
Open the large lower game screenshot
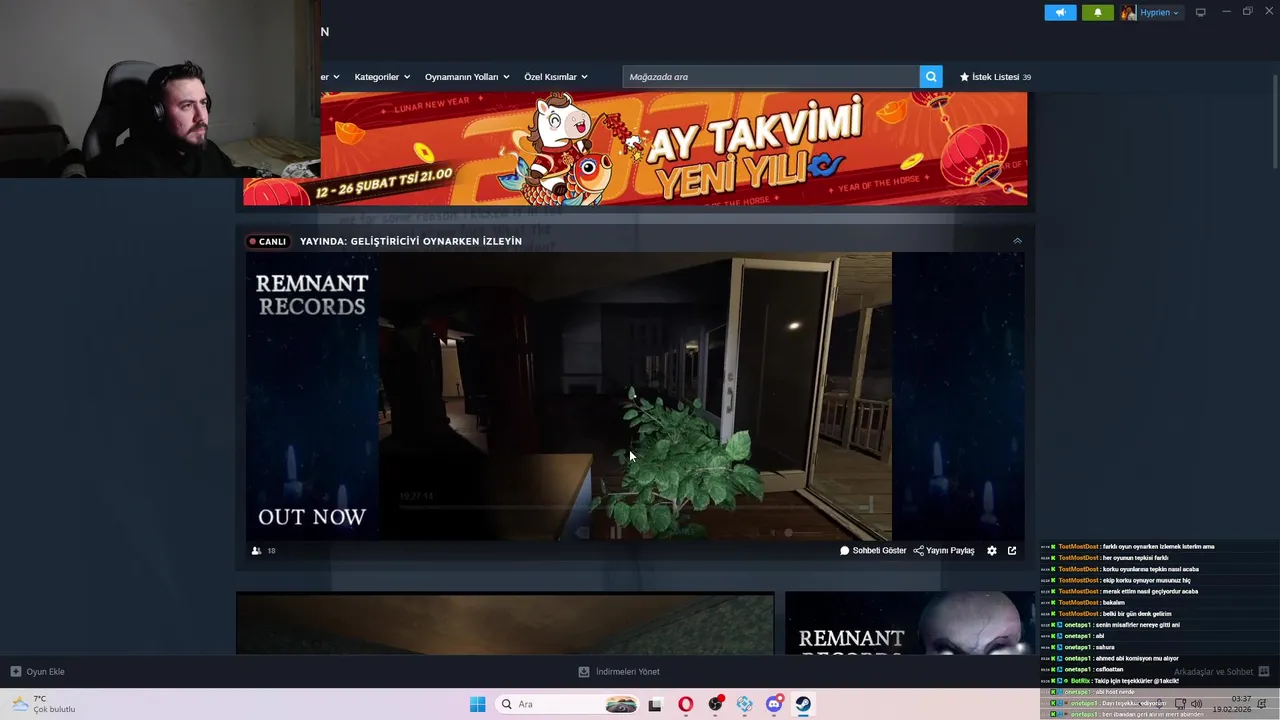pyautogui.click(x=505, y=623)
